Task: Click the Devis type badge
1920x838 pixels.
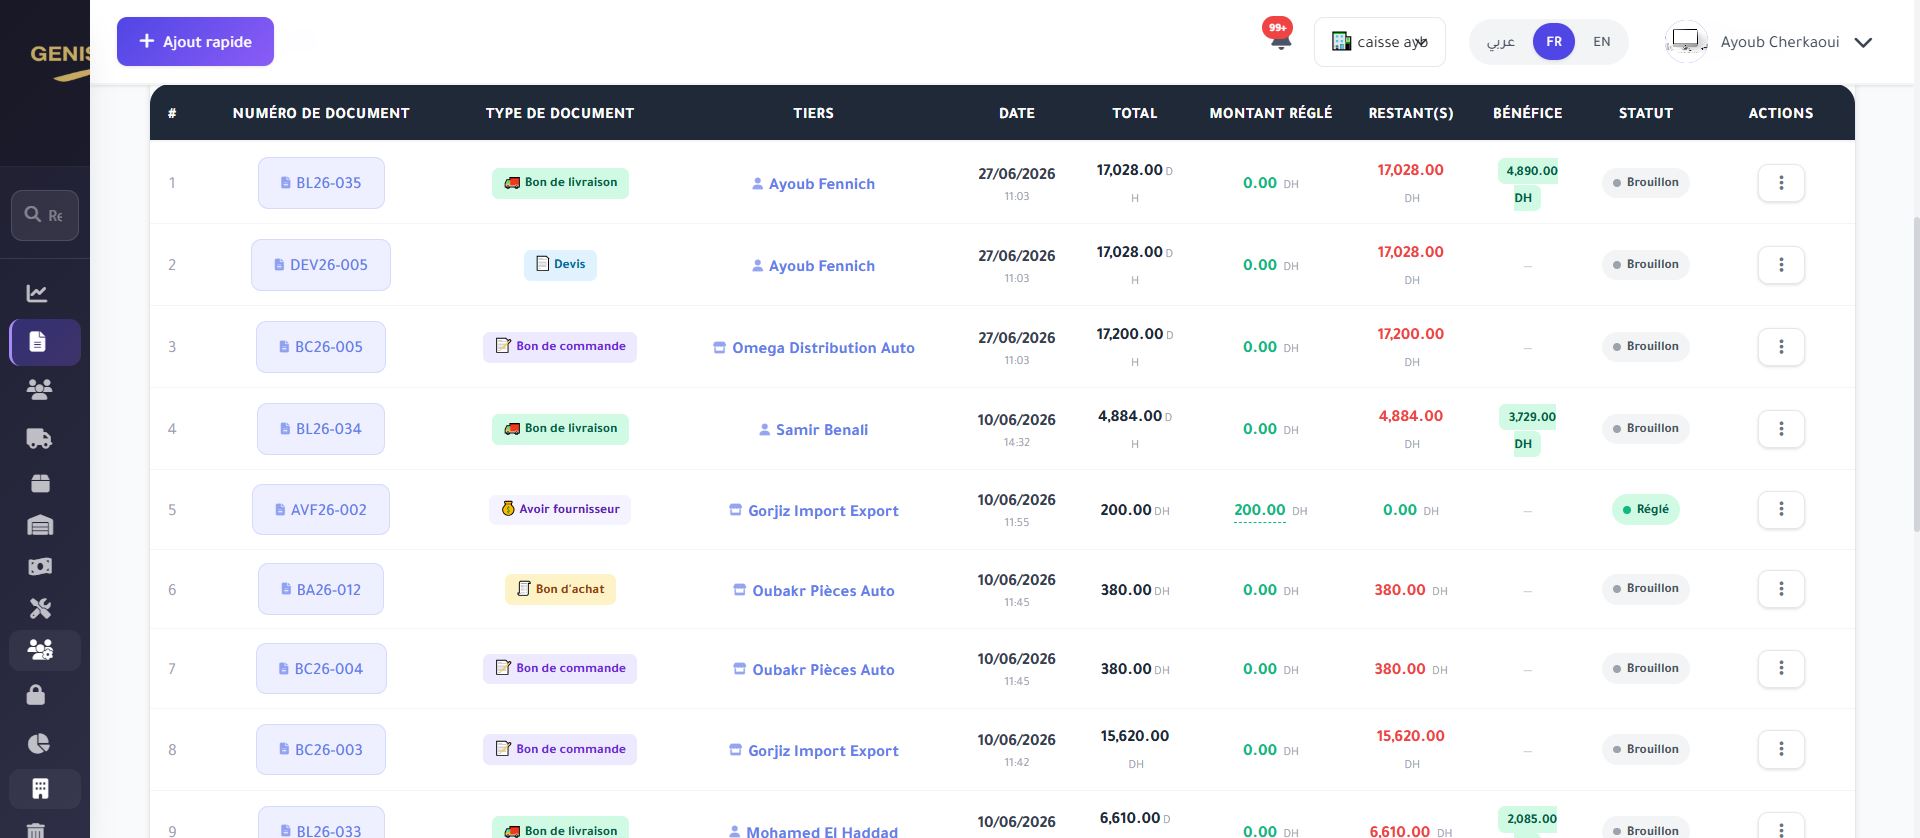Action: [560, 264]
